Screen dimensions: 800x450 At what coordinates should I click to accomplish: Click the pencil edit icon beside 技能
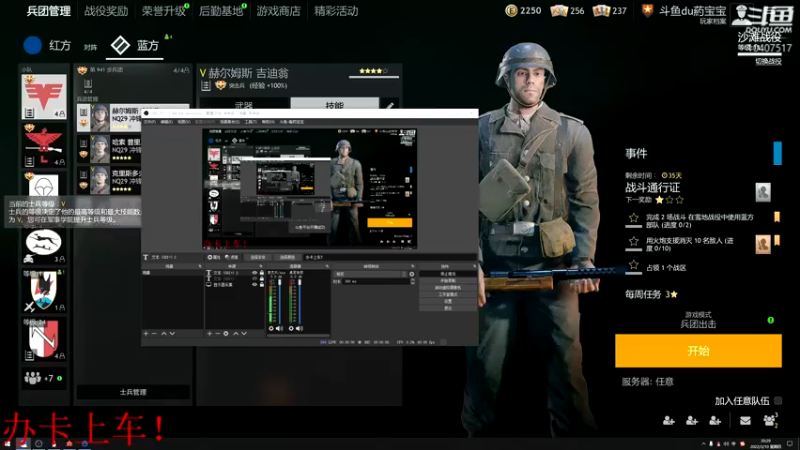click(389, 106)
